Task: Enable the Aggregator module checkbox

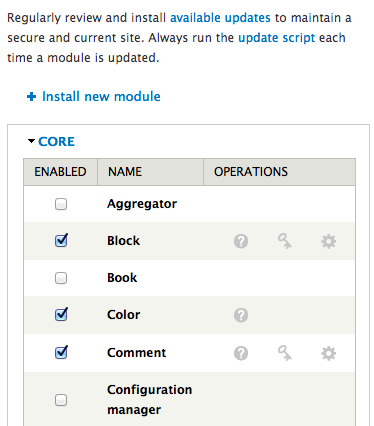Action: coord(61,204)
